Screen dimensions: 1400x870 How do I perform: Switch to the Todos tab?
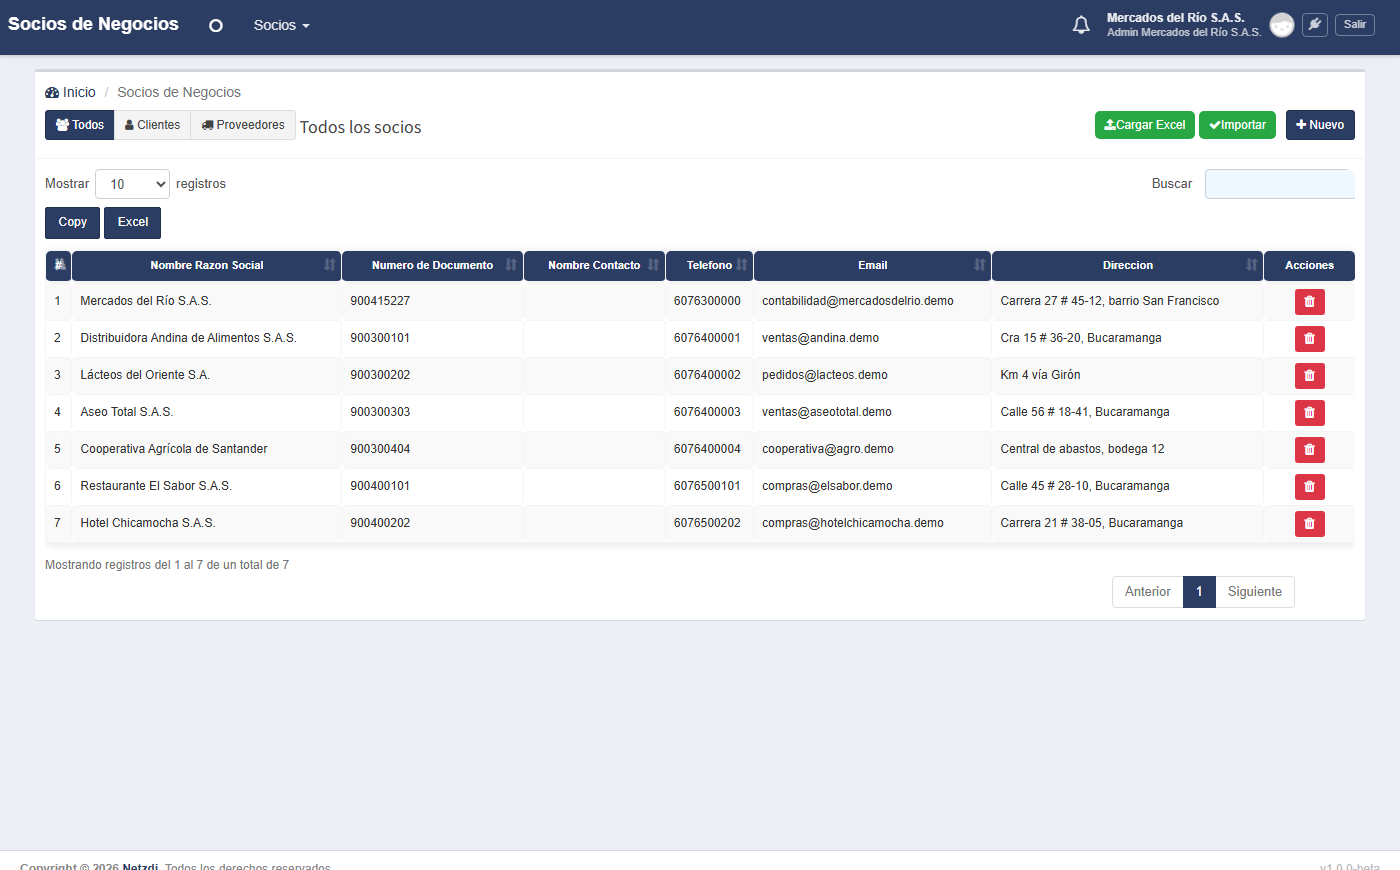click(80, 125)
